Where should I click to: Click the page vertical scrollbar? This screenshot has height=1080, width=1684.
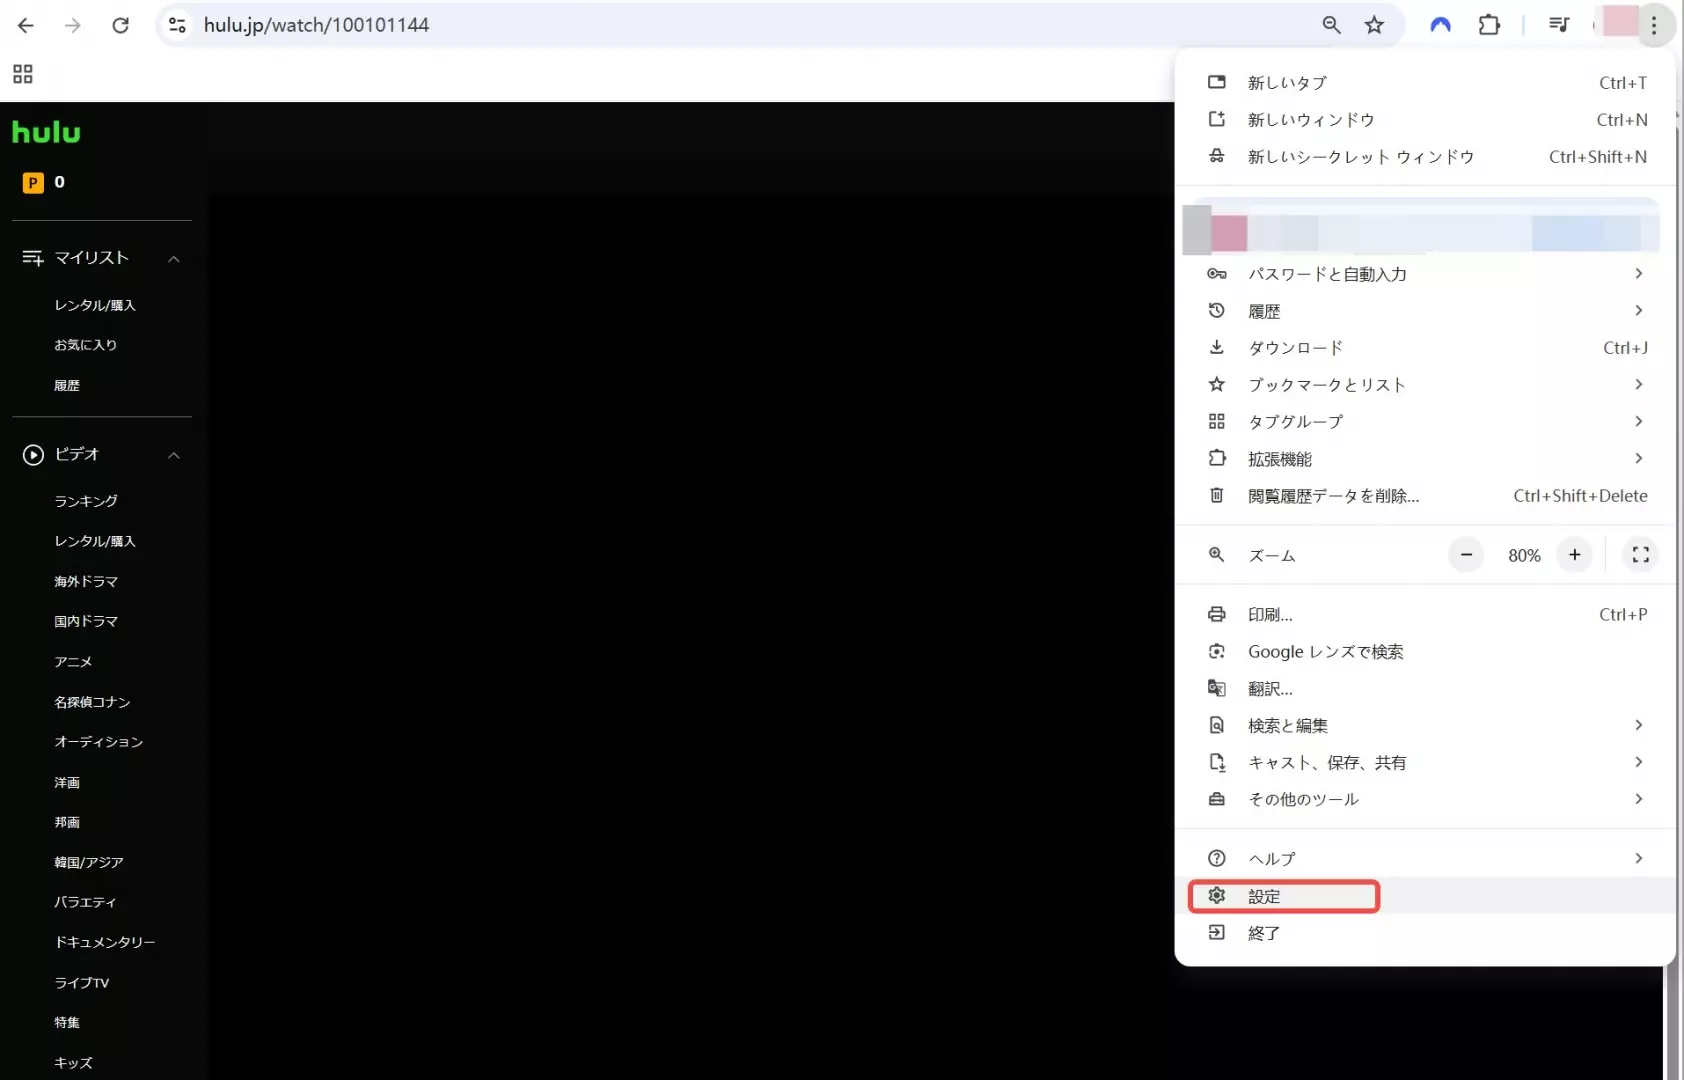[x=1672, y=1020]
